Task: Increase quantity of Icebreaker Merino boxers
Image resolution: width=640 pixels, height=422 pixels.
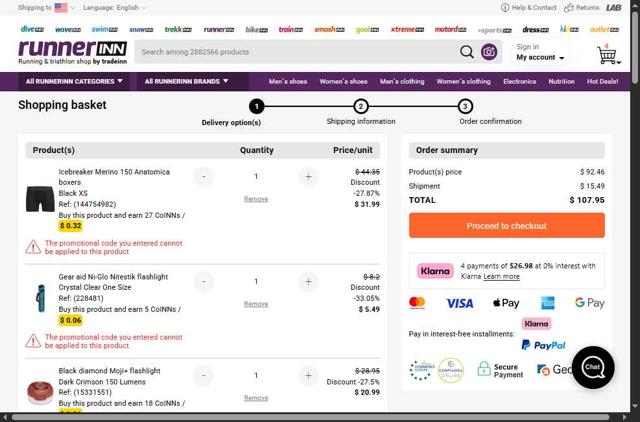Action: tap(308, 176)
